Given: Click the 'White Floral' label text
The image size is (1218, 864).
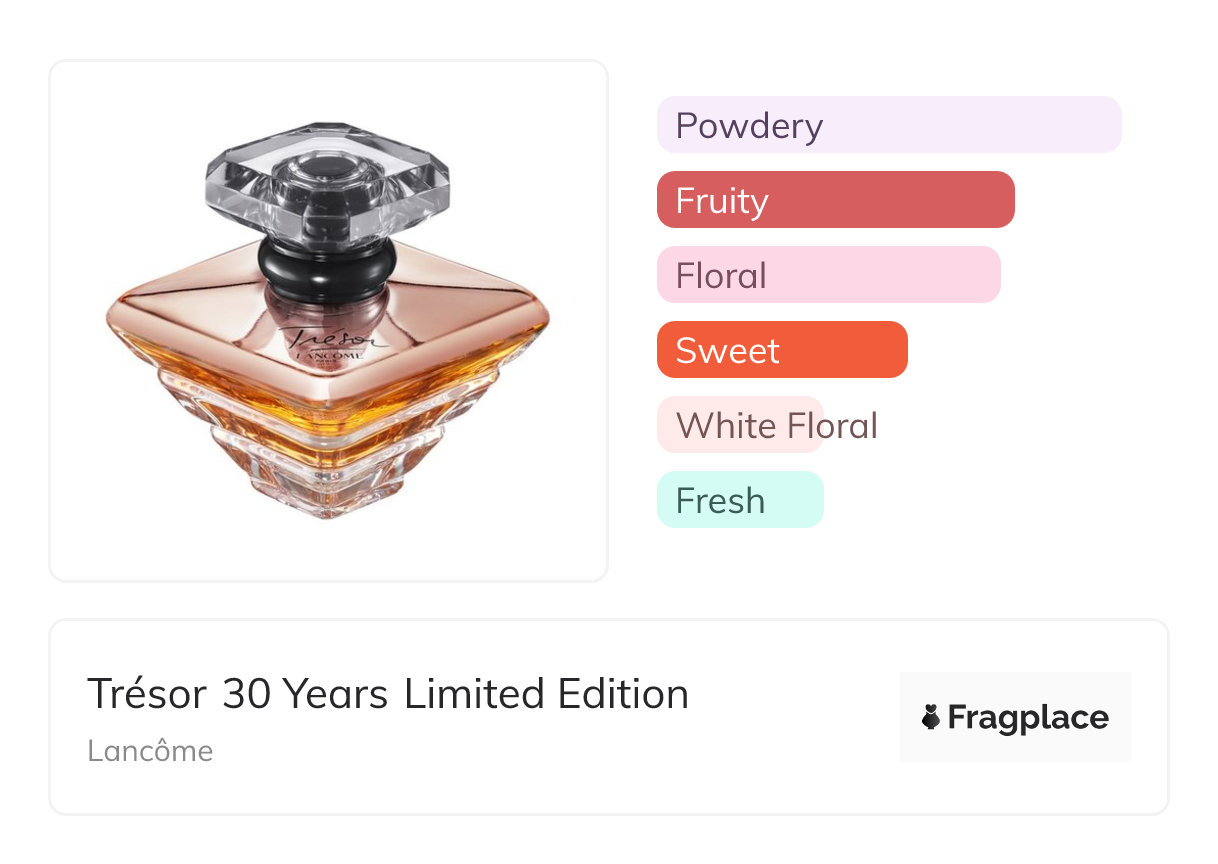Looking at the screenshot, I should 776,426.
